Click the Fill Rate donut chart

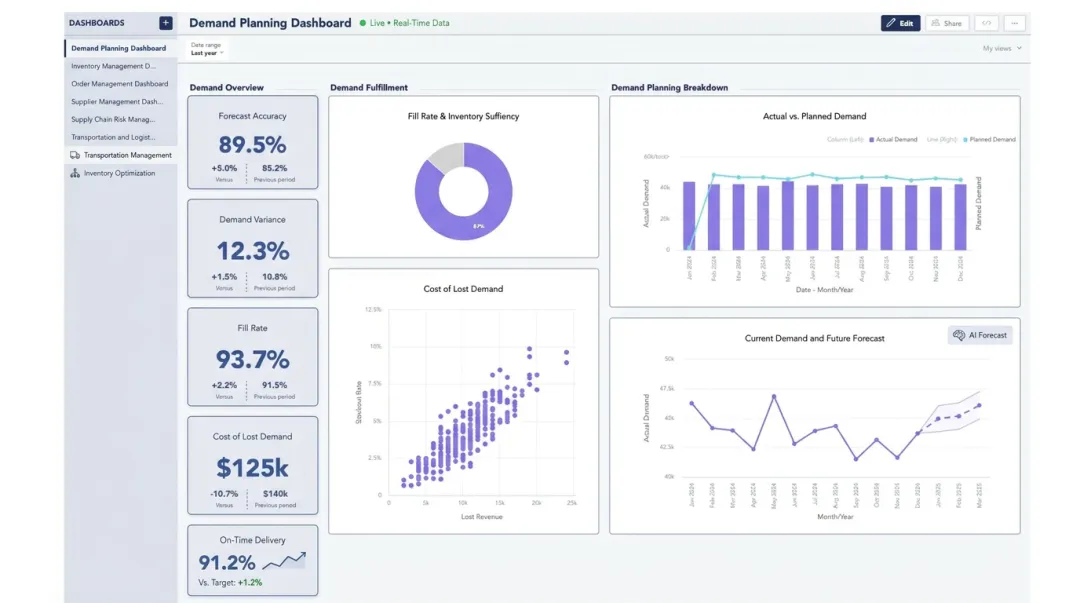point(464,192)
